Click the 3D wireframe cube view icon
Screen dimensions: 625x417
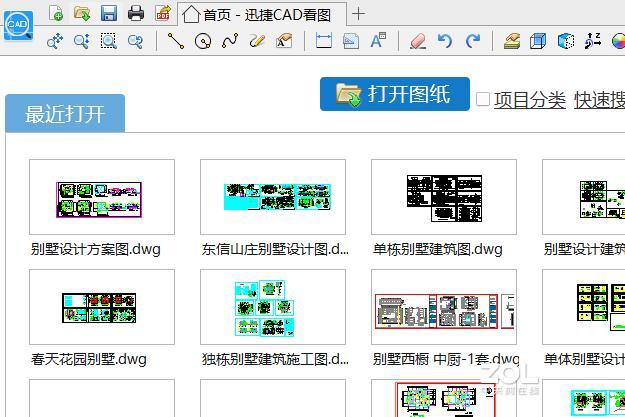[538, 41]
